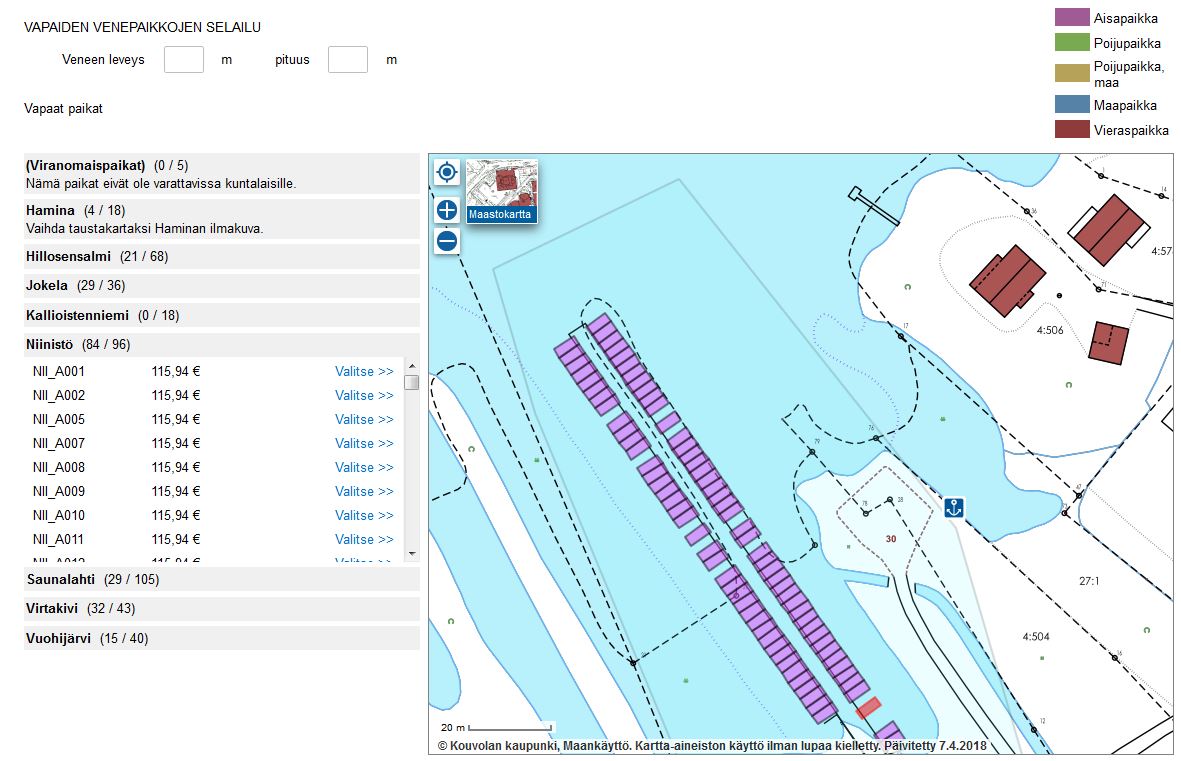Choose Valitse for berth NII_A008
The height and width of the screenshot is (761, 1181).
pyautogui.click(x=364, y=468)
